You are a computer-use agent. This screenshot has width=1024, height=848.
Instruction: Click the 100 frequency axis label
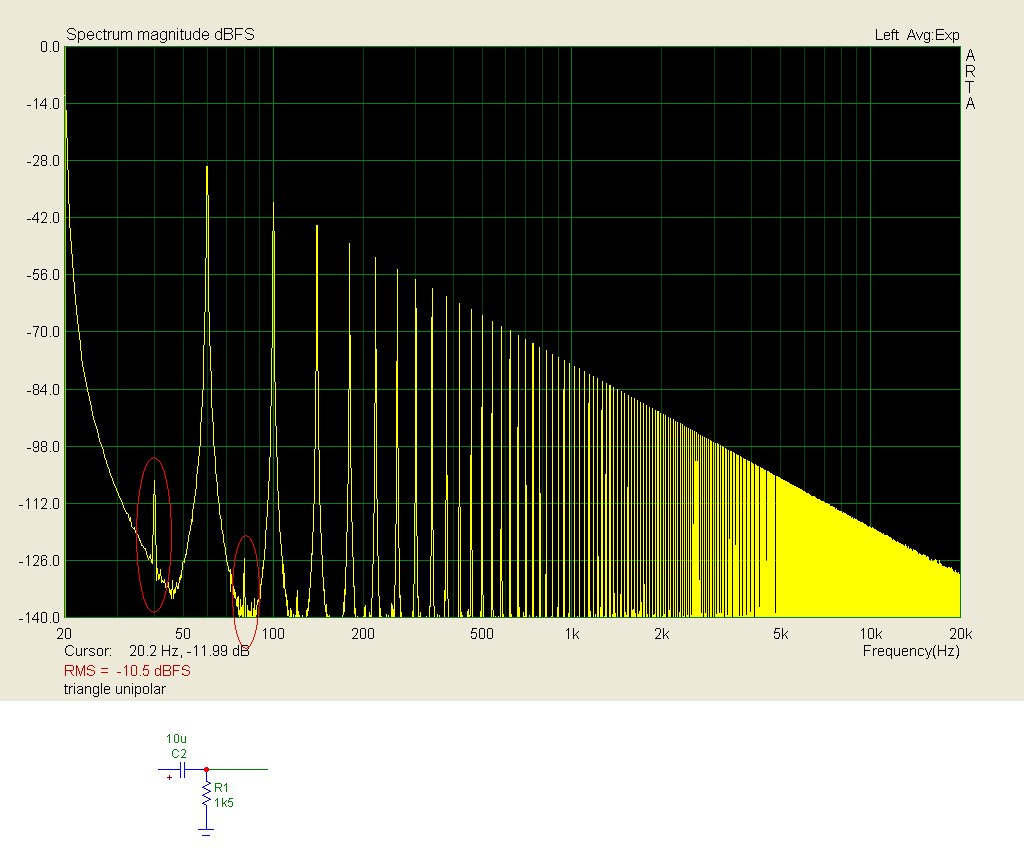click(273, 634)
